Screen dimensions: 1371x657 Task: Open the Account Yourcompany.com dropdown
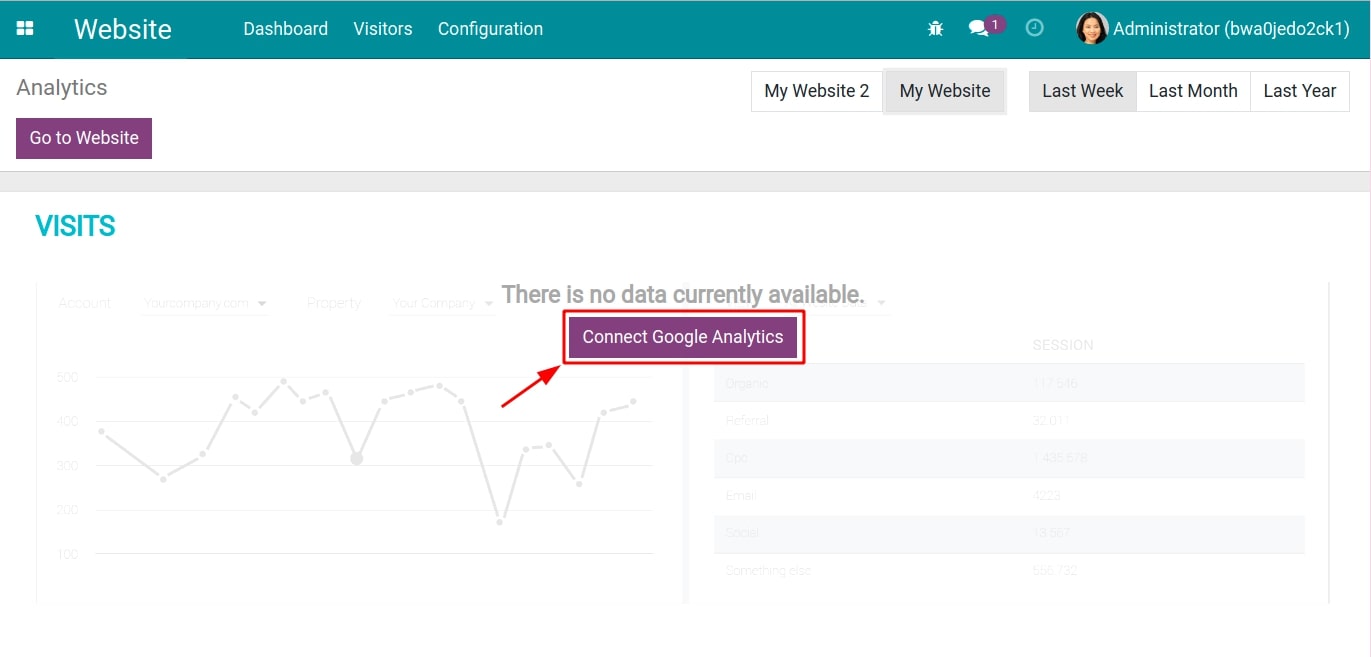click(205, 302)
